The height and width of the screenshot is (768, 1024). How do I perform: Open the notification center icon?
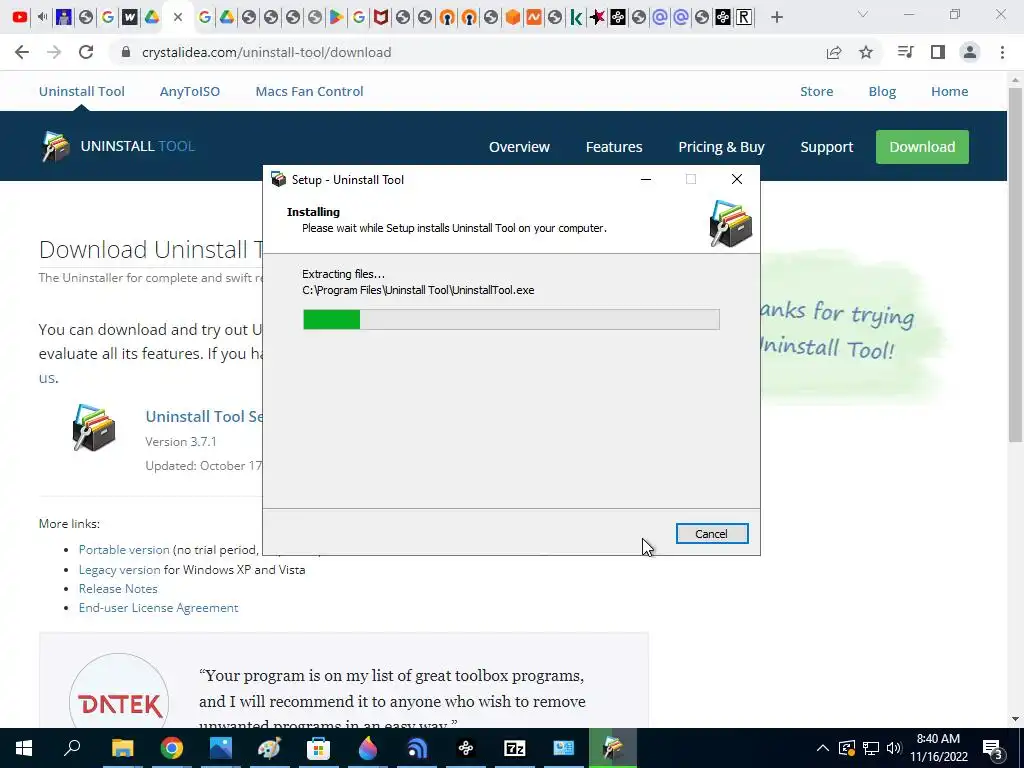(993, 748)
